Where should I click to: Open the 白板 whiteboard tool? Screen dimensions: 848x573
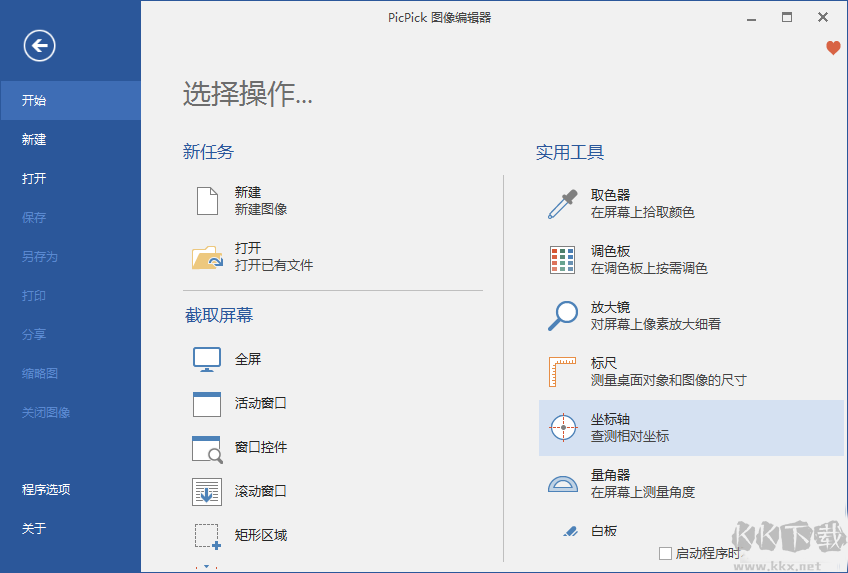pyautogui.click(x=604, y=531)
